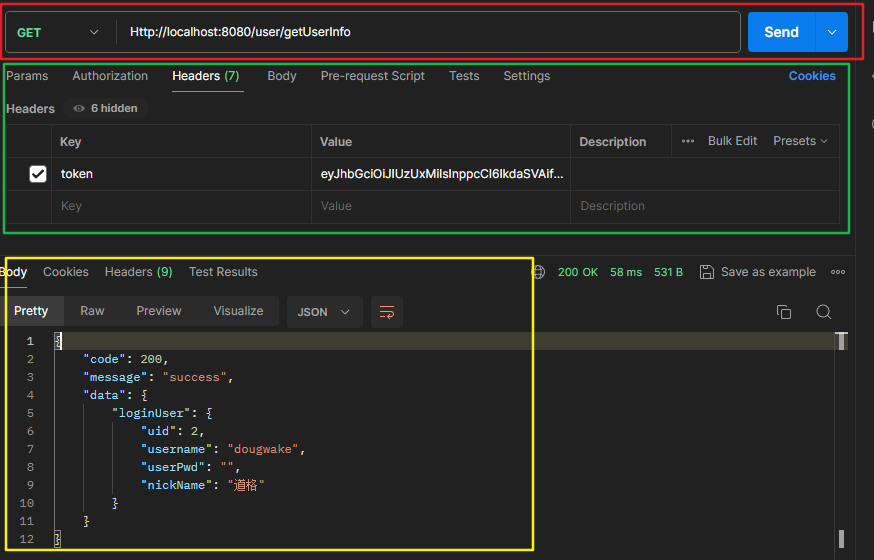The width and height of the screenshot is (874, 560).
Task: Open the Settings tab
Action: (526, 76)
